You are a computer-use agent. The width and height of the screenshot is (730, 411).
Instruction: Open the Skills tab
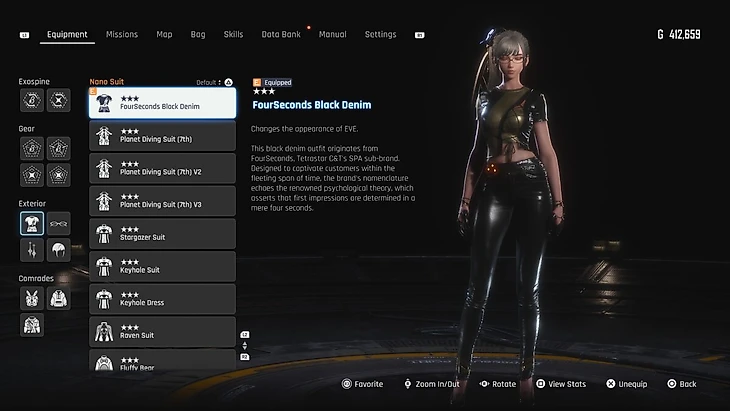pos(233,34)
